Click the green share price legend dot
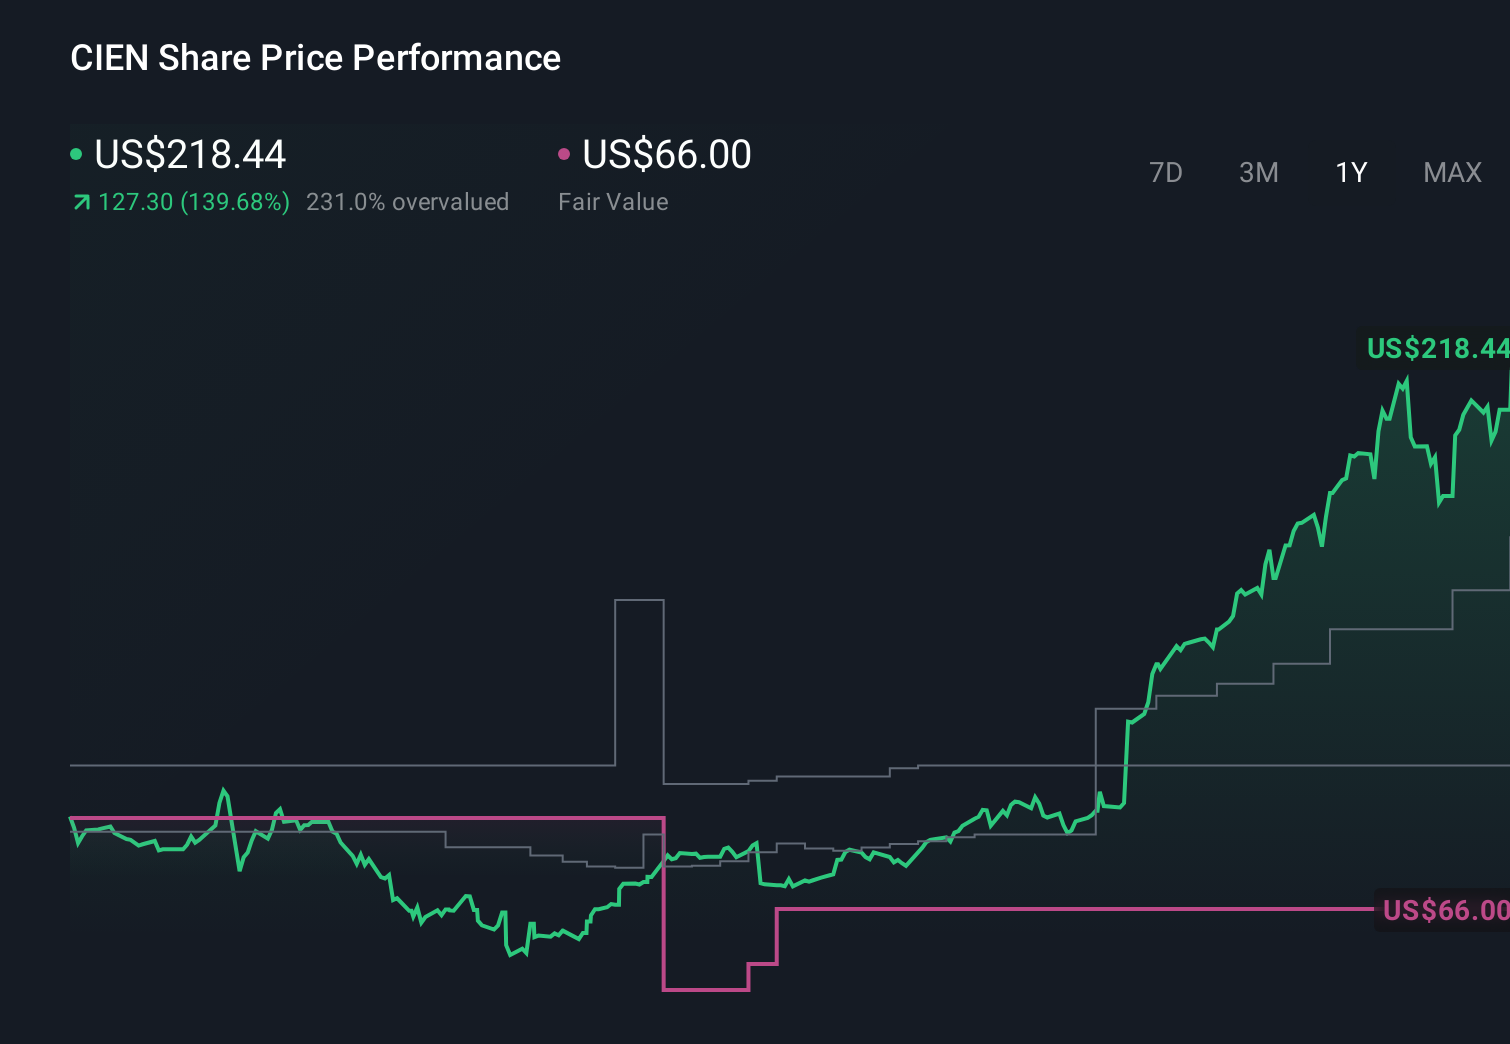Viewport: 1510px width, 1044px height. pos(76,153)
